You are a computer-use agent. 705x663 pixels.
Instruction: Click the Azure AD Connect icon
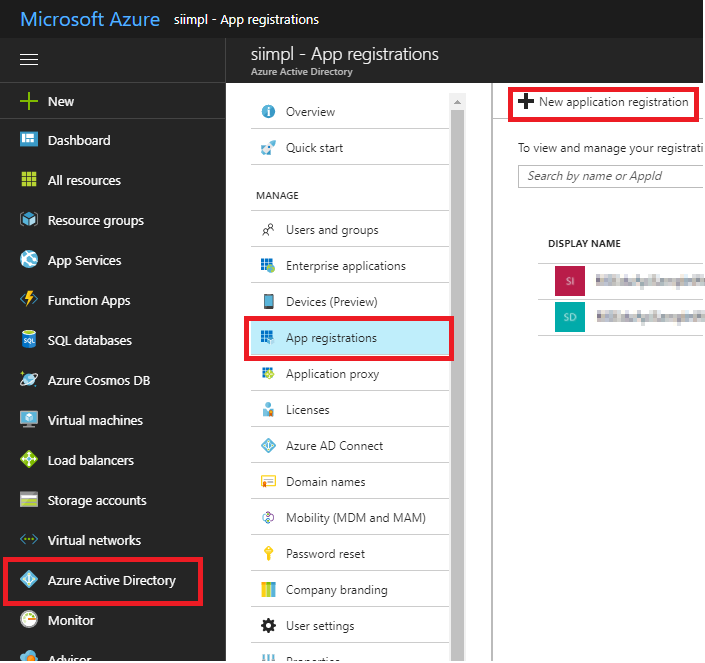tap(268, 445)
